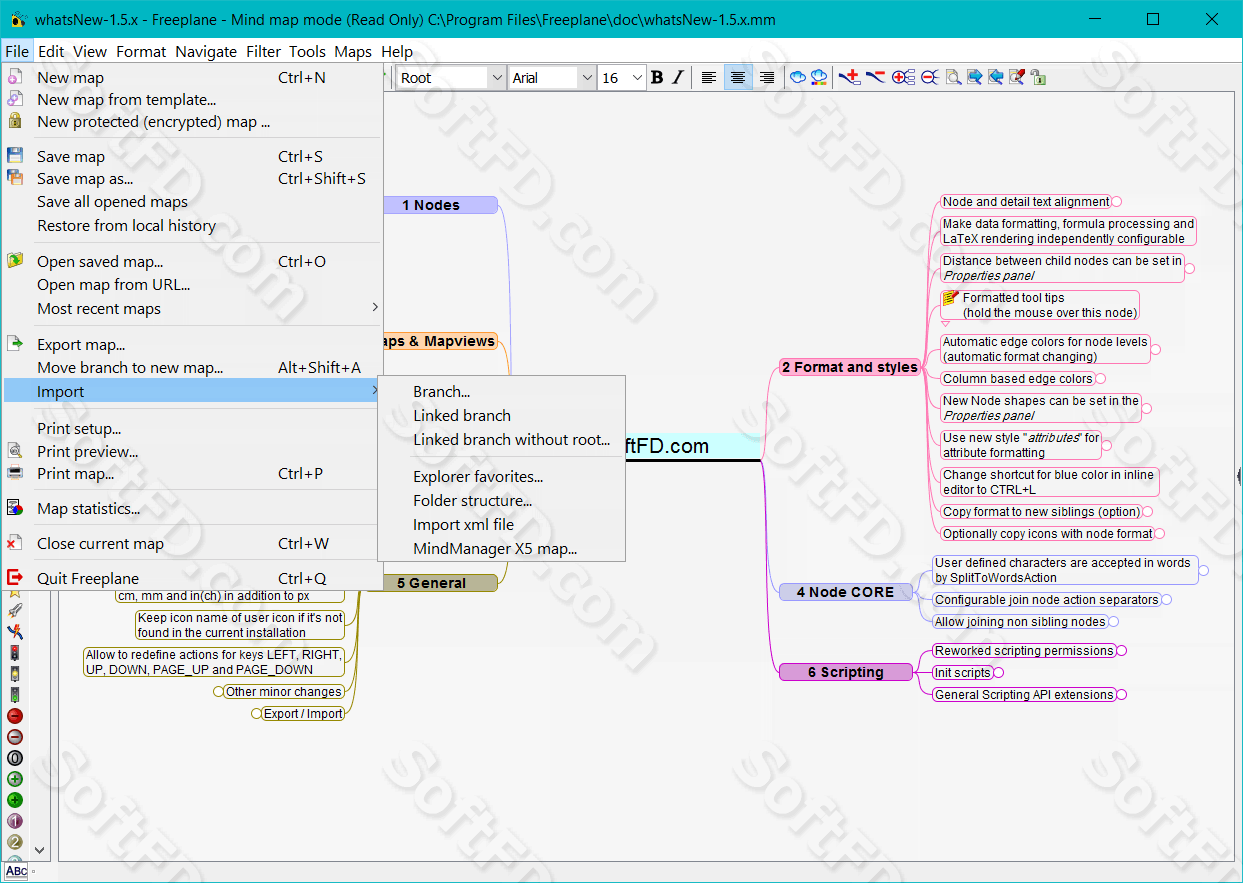Click the ABC spell-check icon at bottom left
This screenshot has width=1243, height=883.
16,870
